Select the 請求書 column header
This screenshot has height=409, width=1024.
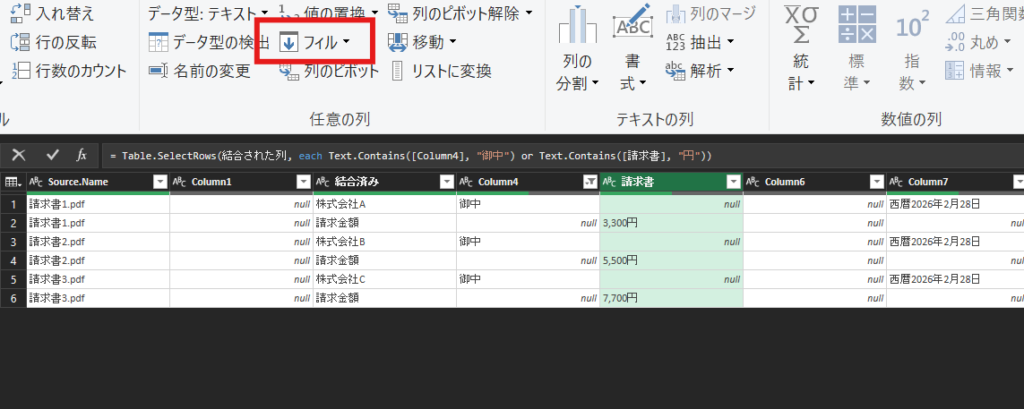(x=660, y=182)
